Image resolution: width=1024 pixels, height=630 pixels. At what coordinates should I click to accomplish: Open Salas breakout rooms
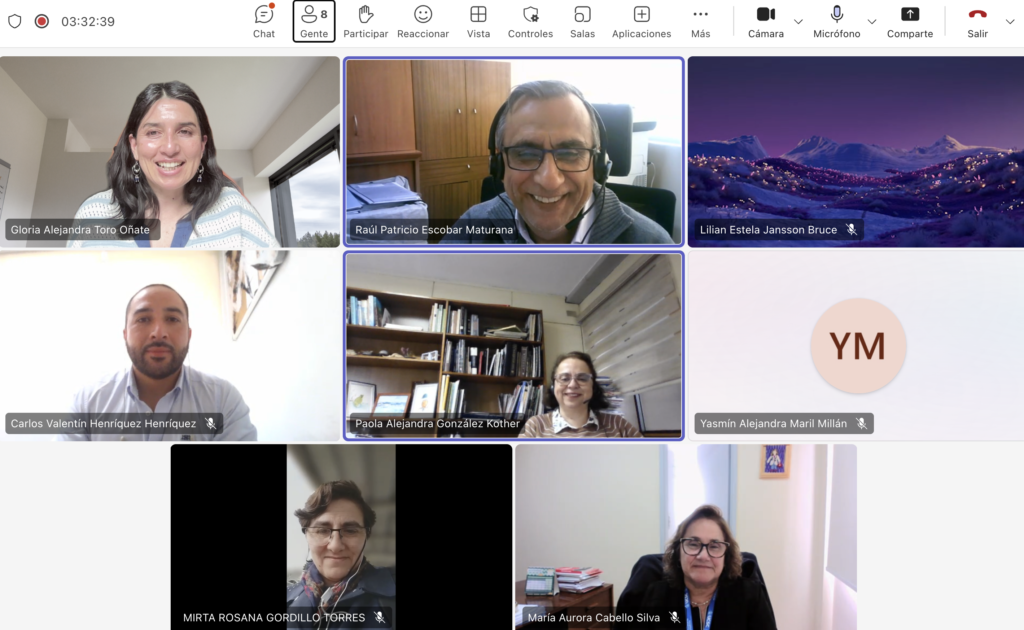coord(583,22)
